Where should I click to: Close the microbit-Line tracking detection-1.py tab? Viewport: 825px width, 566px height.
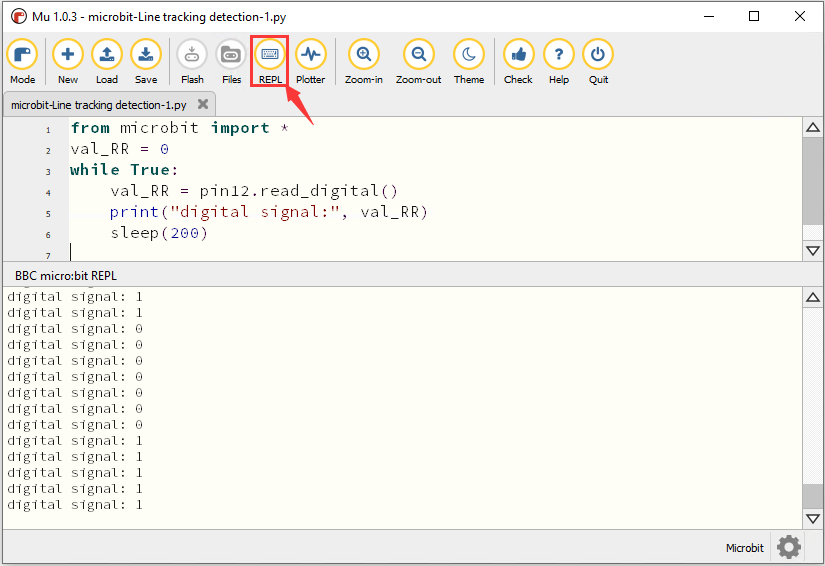tap(203, 104)
